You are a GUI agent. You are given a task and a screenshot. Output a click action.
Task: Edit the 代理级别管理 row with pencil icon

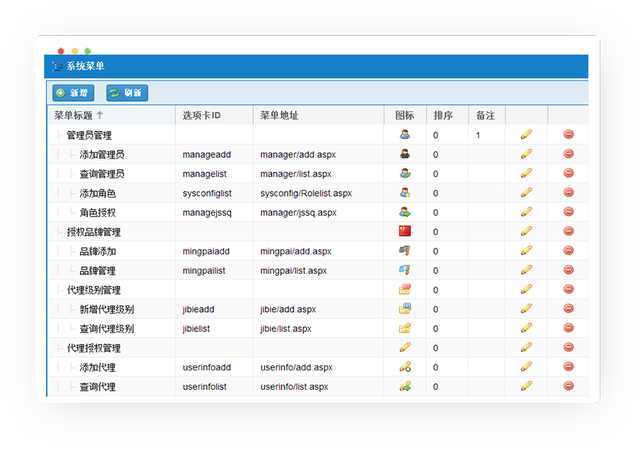[527, 289]
